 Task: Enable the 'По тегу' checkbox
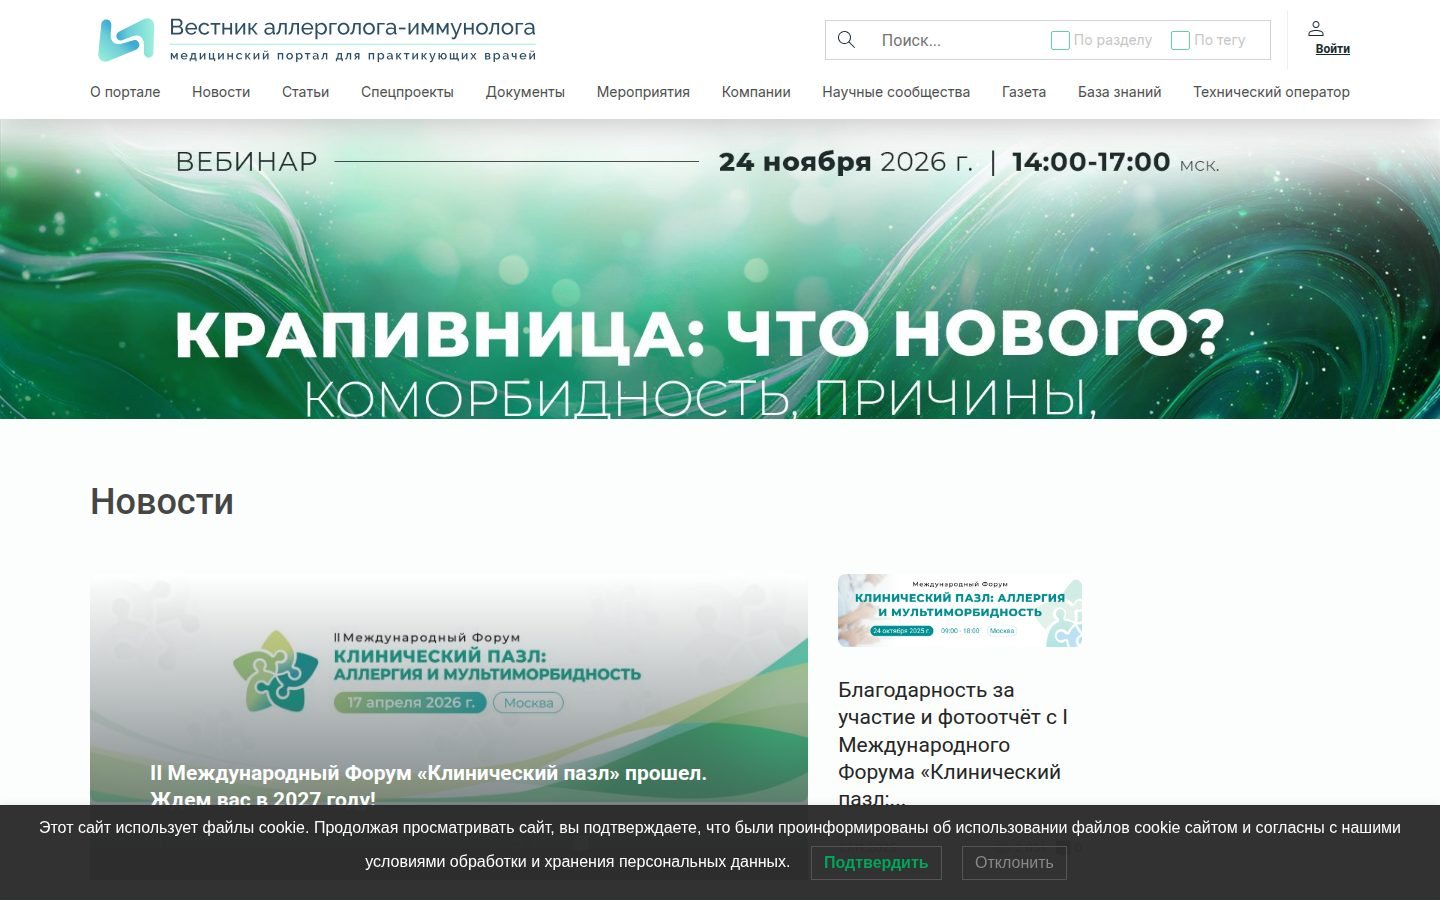[x=1180, y=40]
